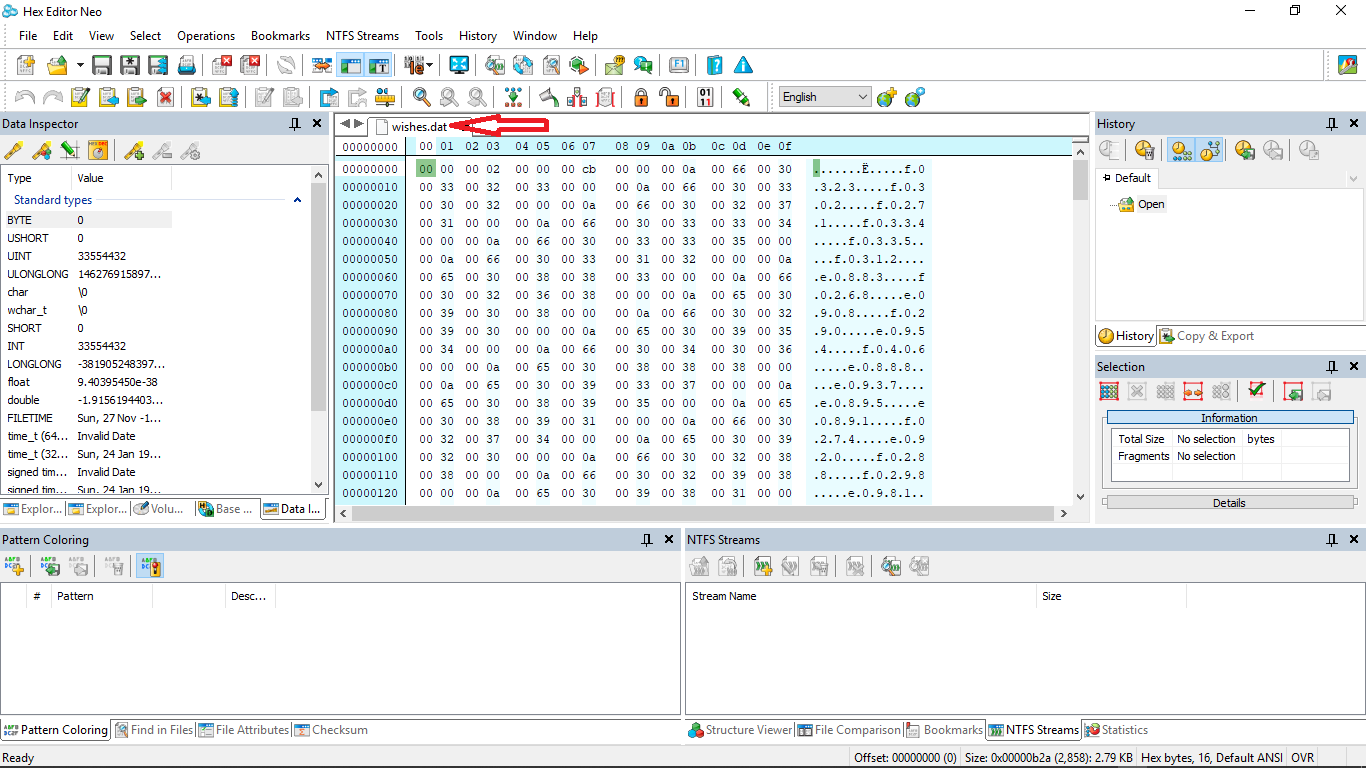Click the hex editor vertical scrollbar thumb
Image resolution: width=1366 pixels, height=768 pixels.
coord(1080,181)
